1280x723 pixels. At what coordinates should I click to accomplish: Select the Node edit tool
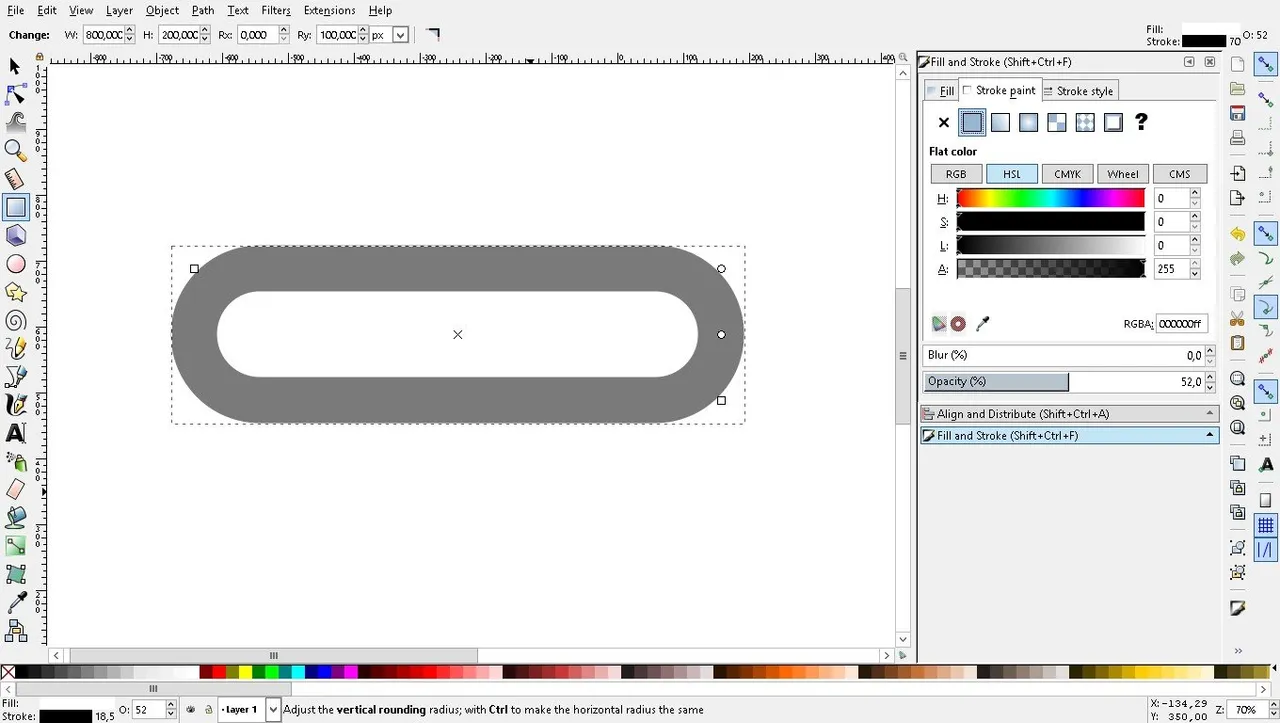(x=15, y=94)
